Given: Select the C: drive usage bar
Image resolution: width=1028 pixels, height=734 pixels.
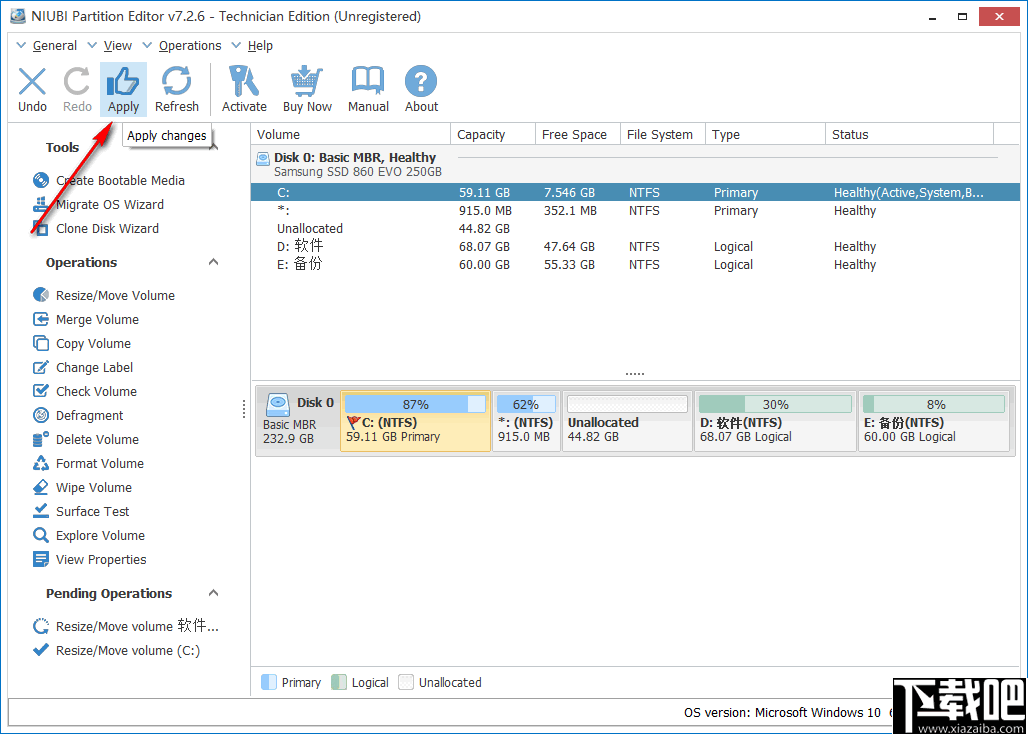Looking at the screenshot, I should [415, 403].
